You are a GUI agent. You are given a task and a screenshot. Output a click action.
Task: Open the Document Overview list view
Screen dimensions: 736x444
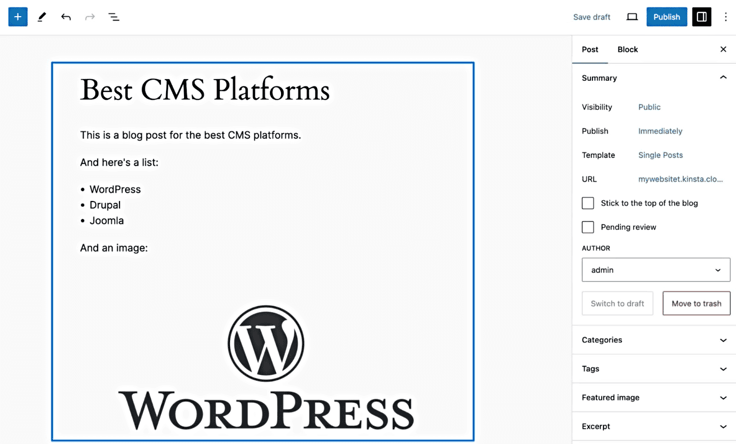click(x=114, y=17)
